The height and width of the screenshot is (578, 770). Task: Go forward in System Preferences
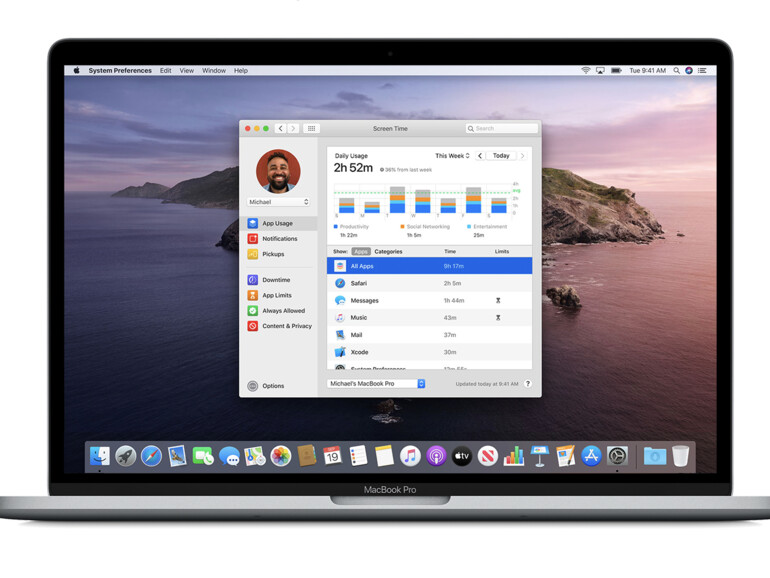(x=293, y=129)
